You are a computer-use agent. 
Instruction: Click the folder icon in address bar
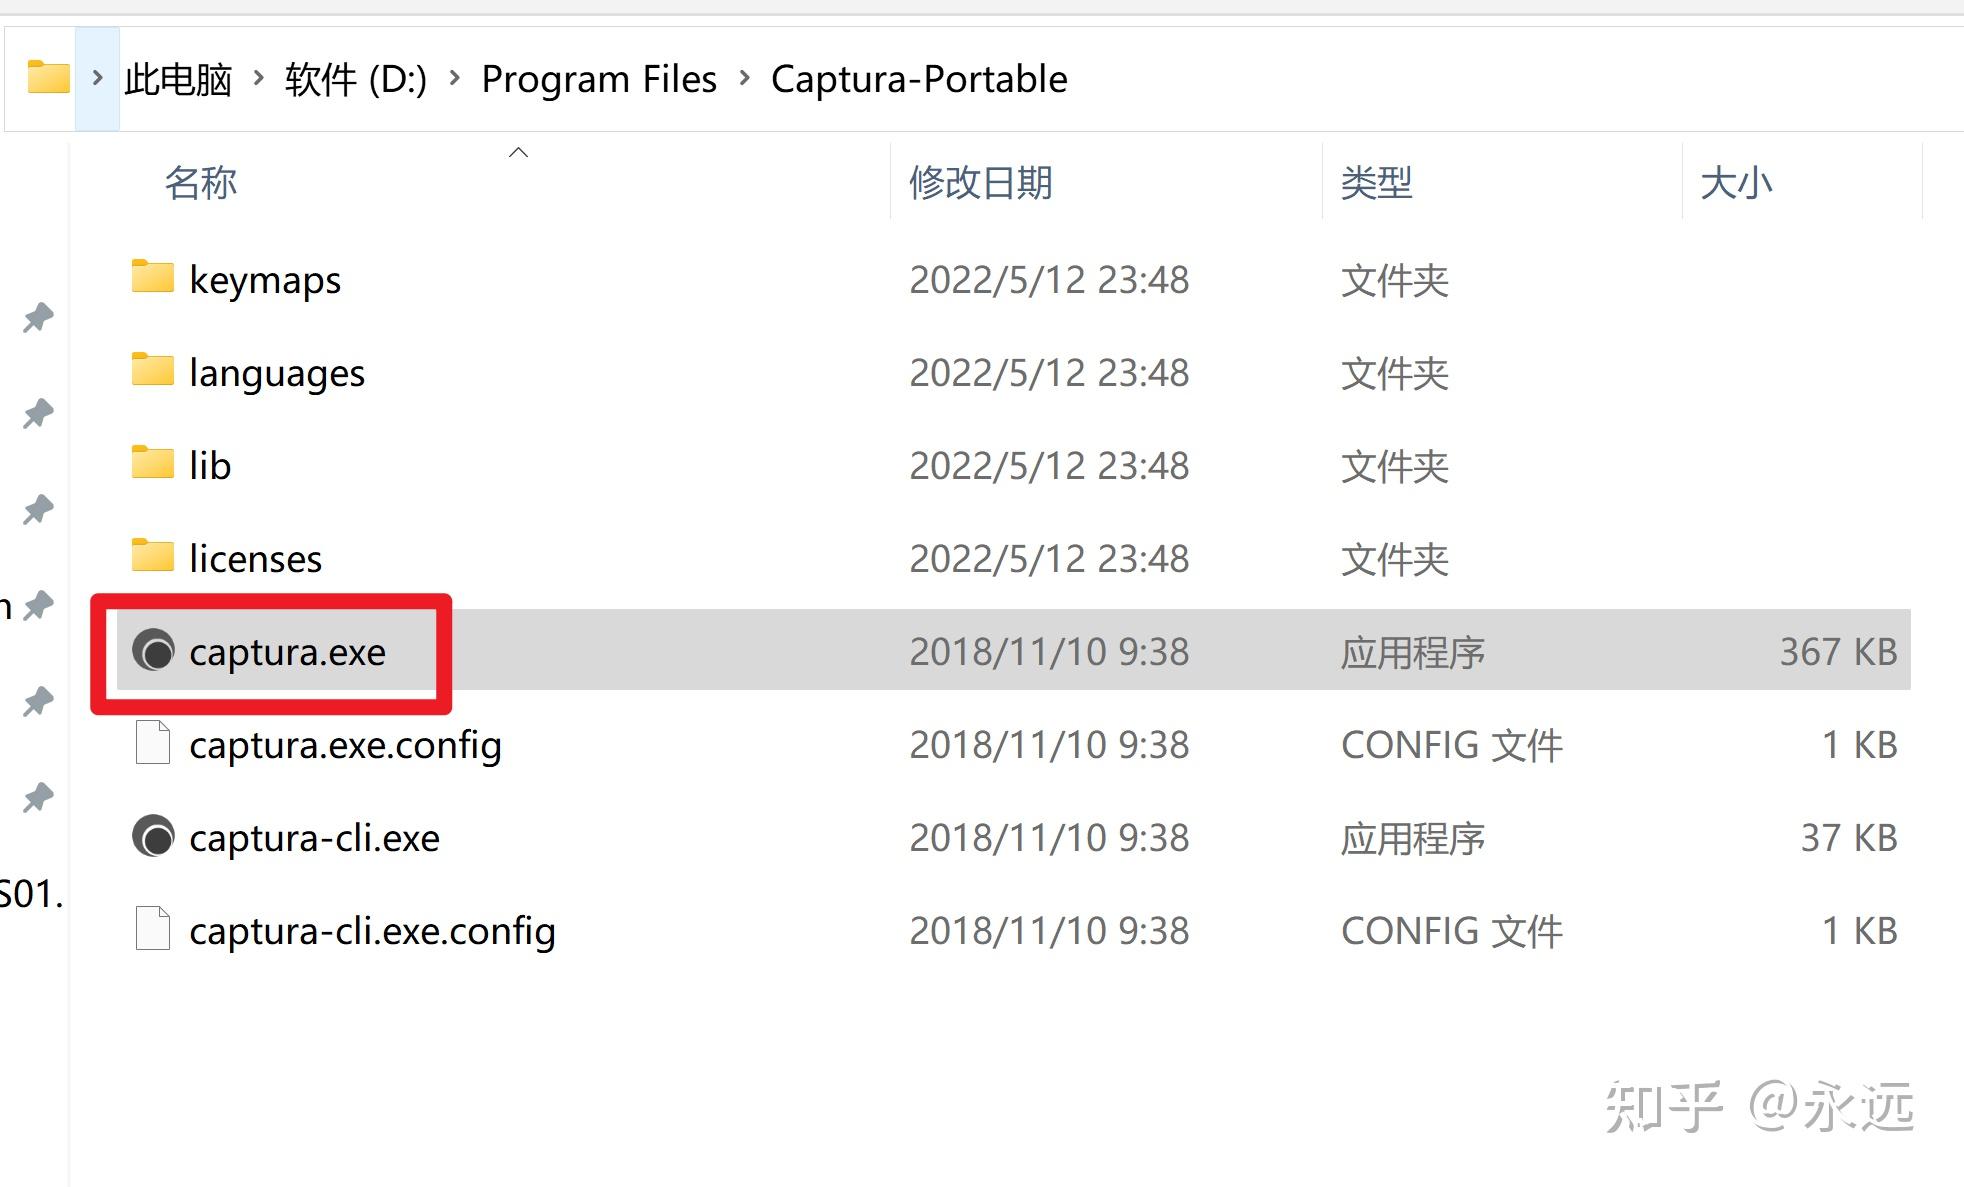click(x=48, y=77)
